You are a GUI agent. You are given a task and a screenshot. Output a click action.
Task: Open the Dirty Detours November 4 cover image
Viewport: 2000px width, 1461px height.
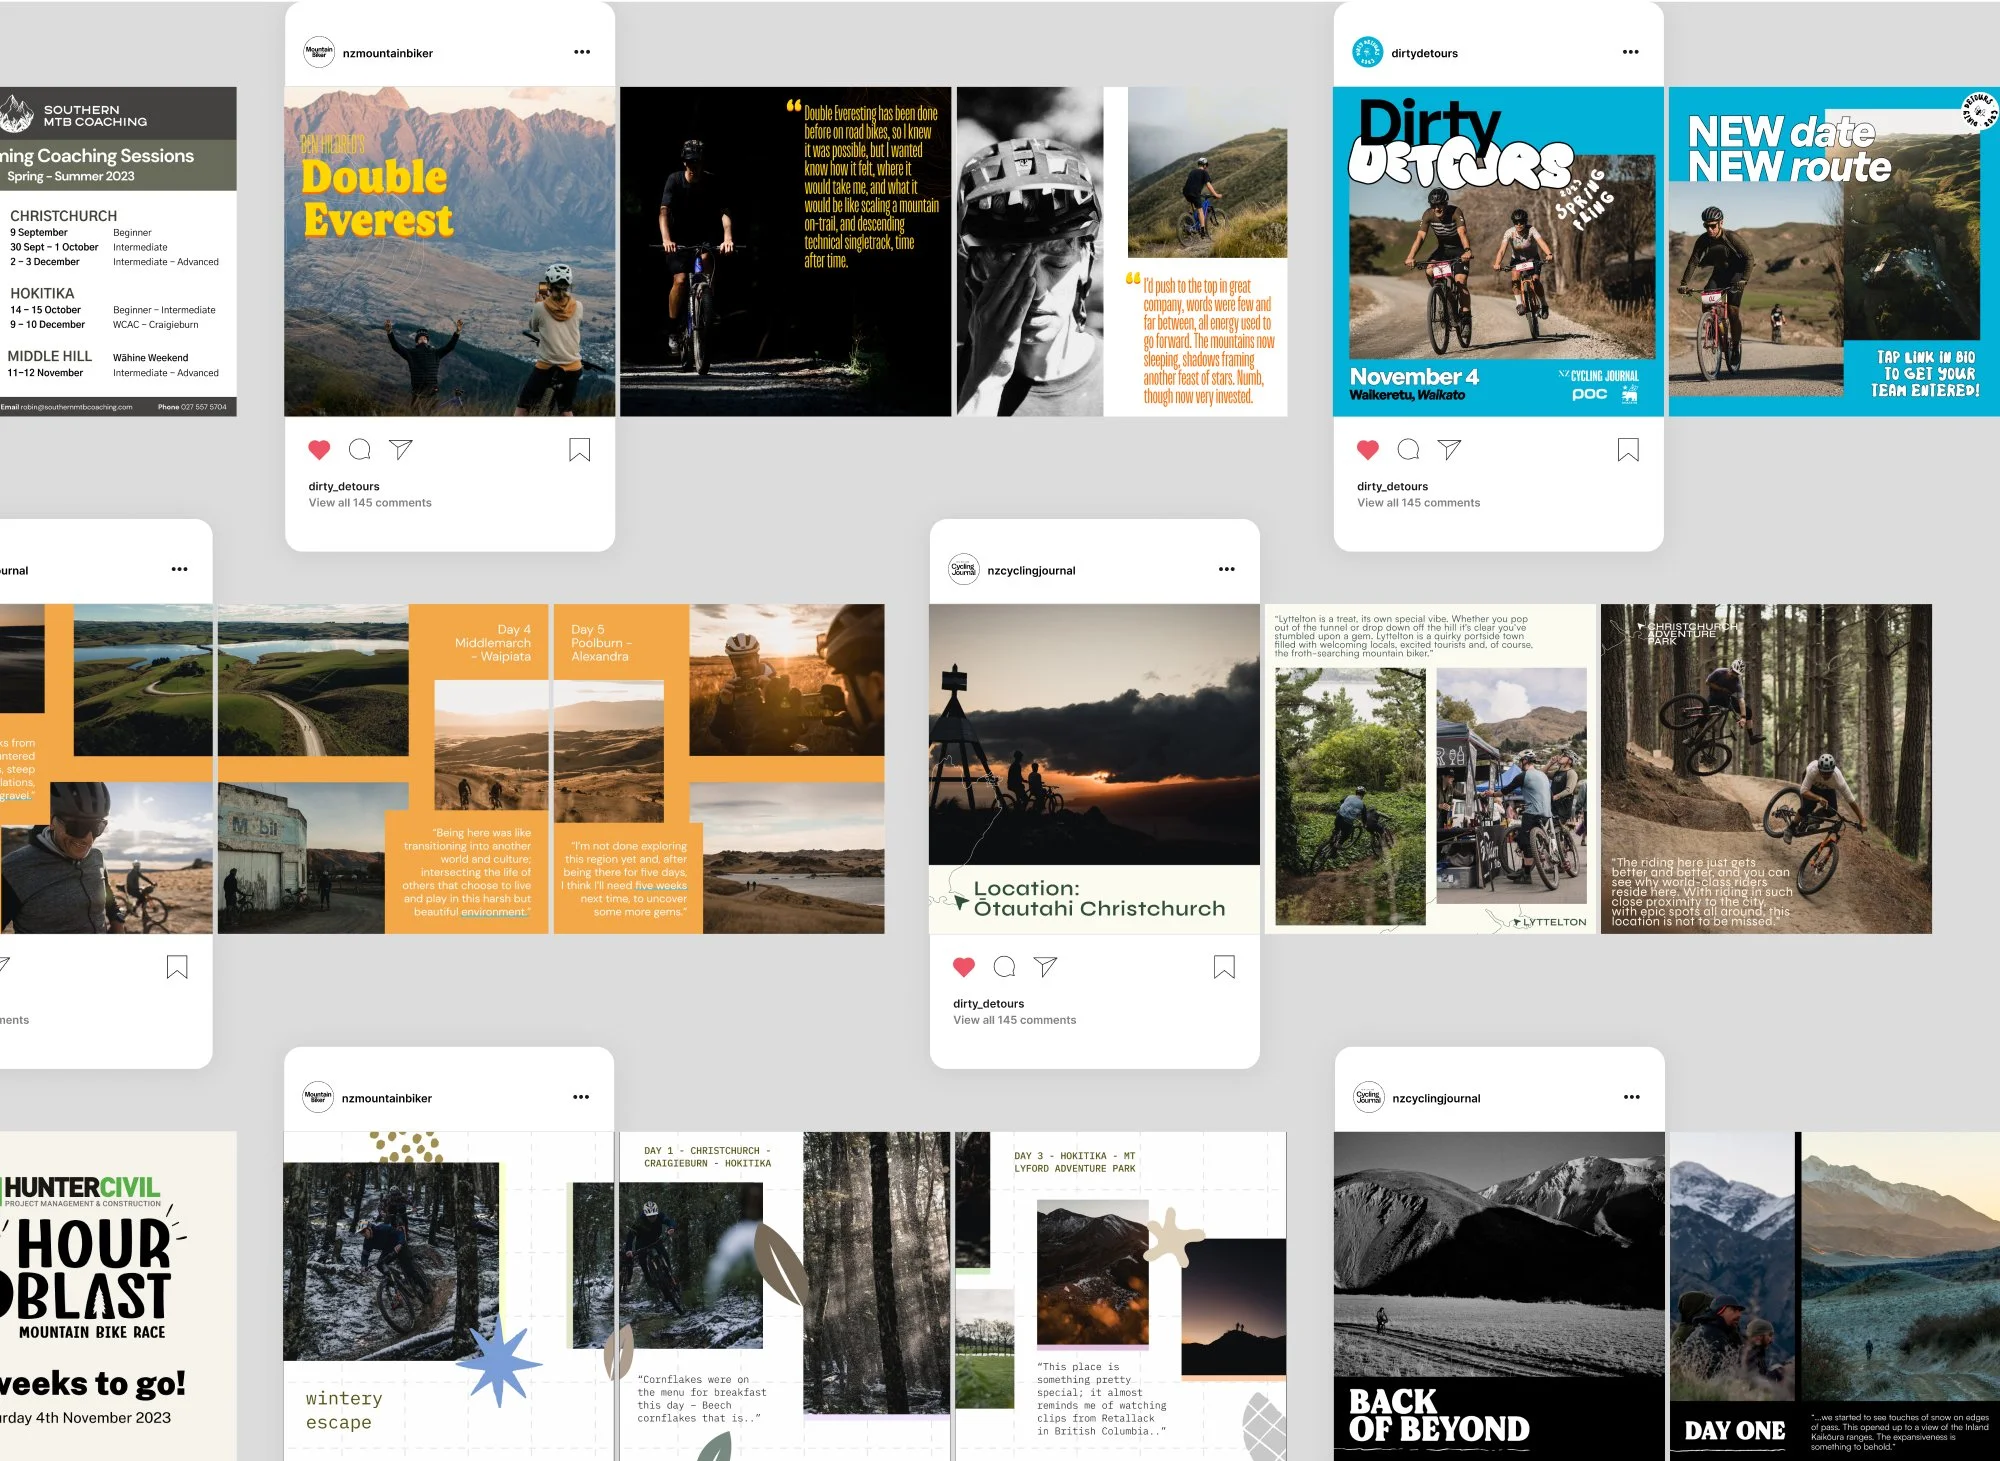click(x=1498, y=251)
